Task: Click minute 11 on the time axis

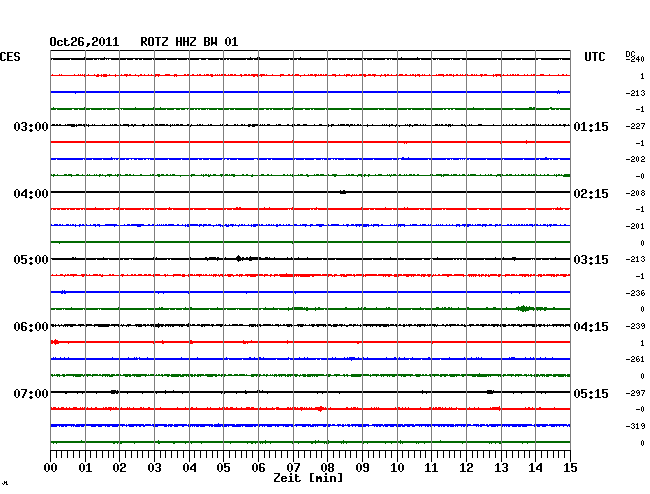Action: tap(431, 467)
